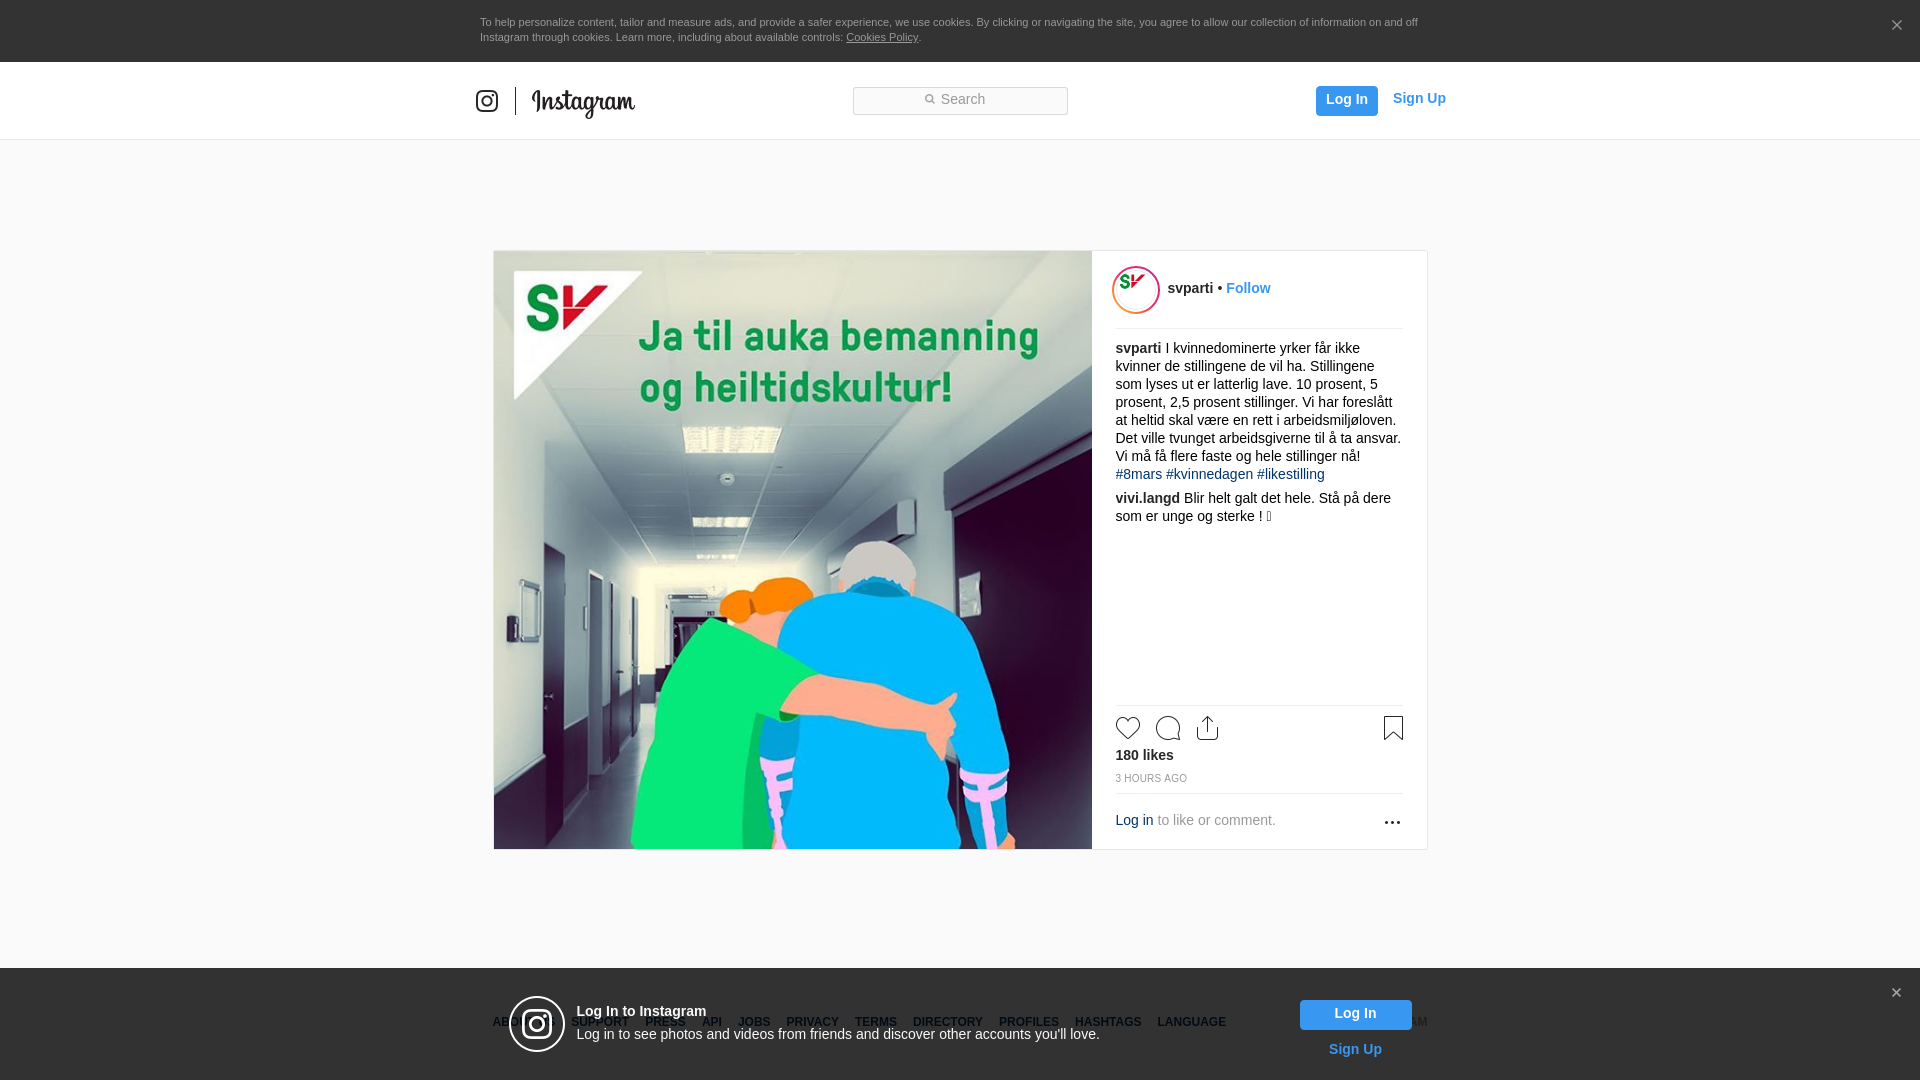Open the API footer link

712,1022
